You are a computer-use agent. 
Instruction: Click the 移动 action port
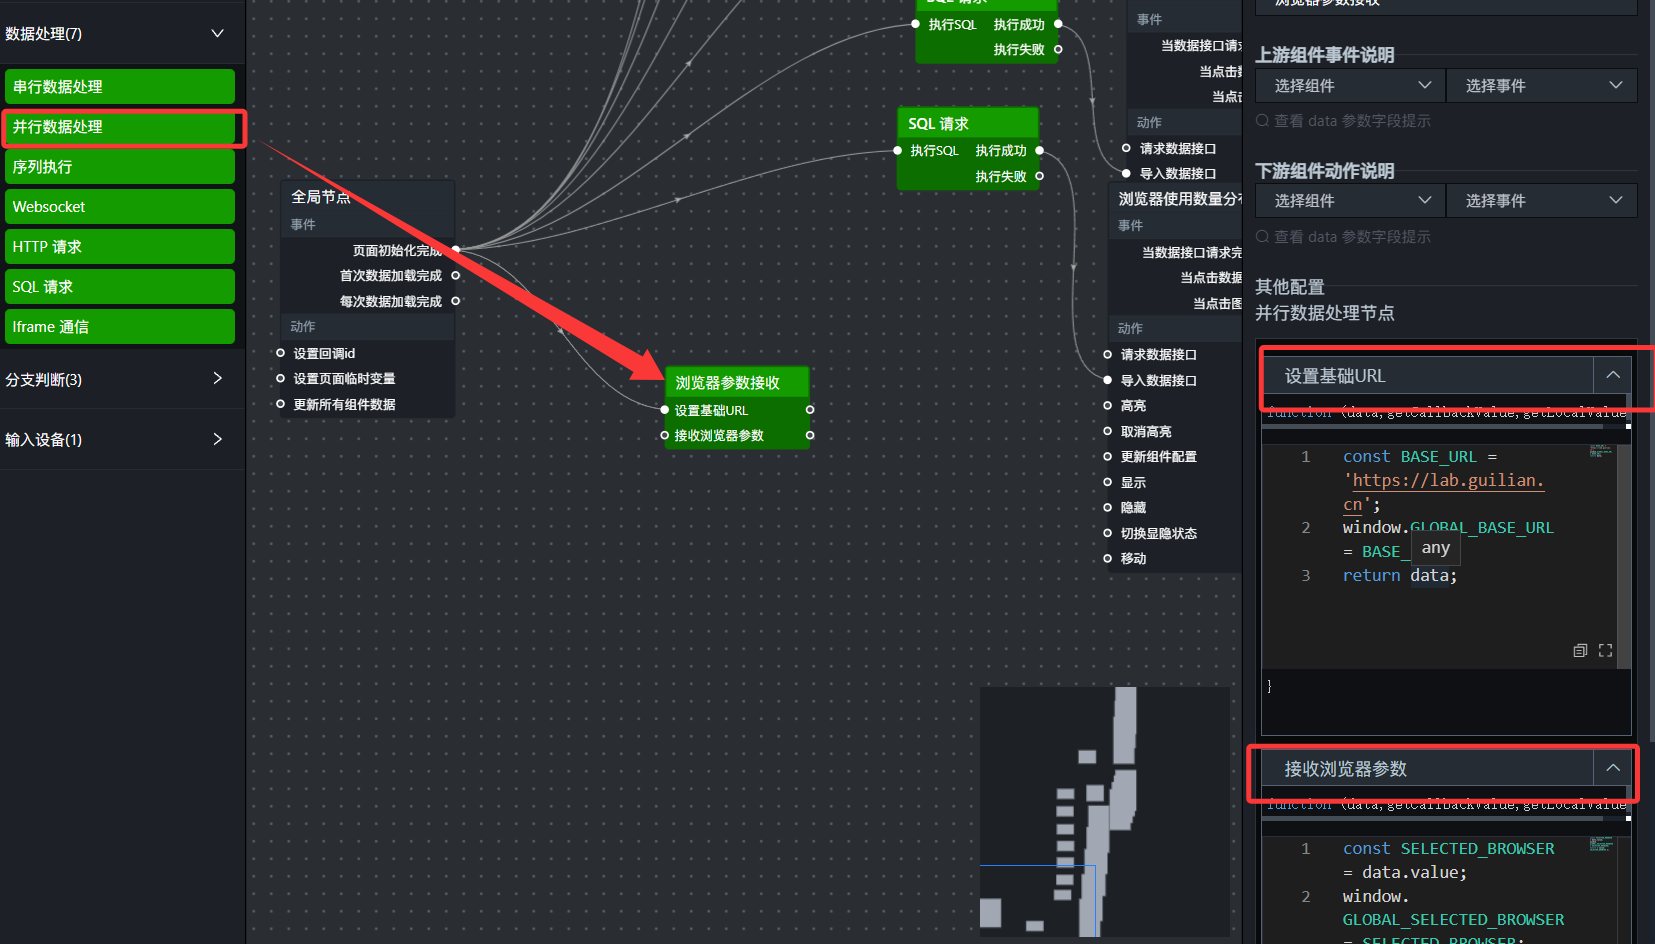point(1108,559)
